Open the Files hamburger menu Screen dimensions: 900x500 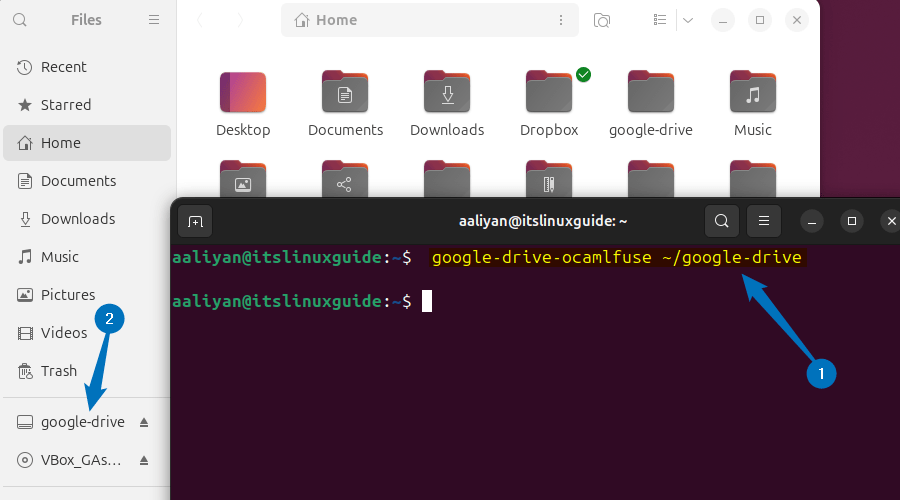tap(154, 20)
